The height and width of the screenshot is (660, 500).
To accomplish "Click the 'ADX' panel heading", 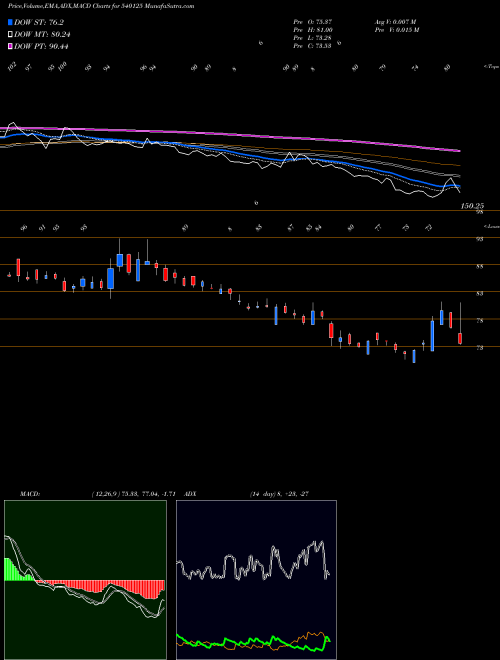I will pos(191,493).
